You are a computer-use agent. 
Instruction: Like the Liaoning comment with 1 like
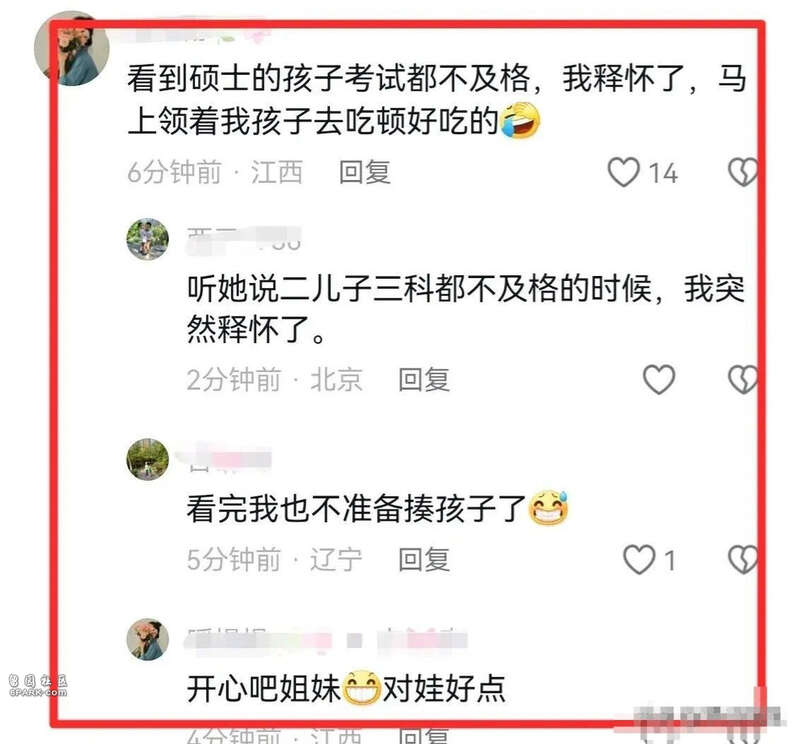[x=639, y=559]
